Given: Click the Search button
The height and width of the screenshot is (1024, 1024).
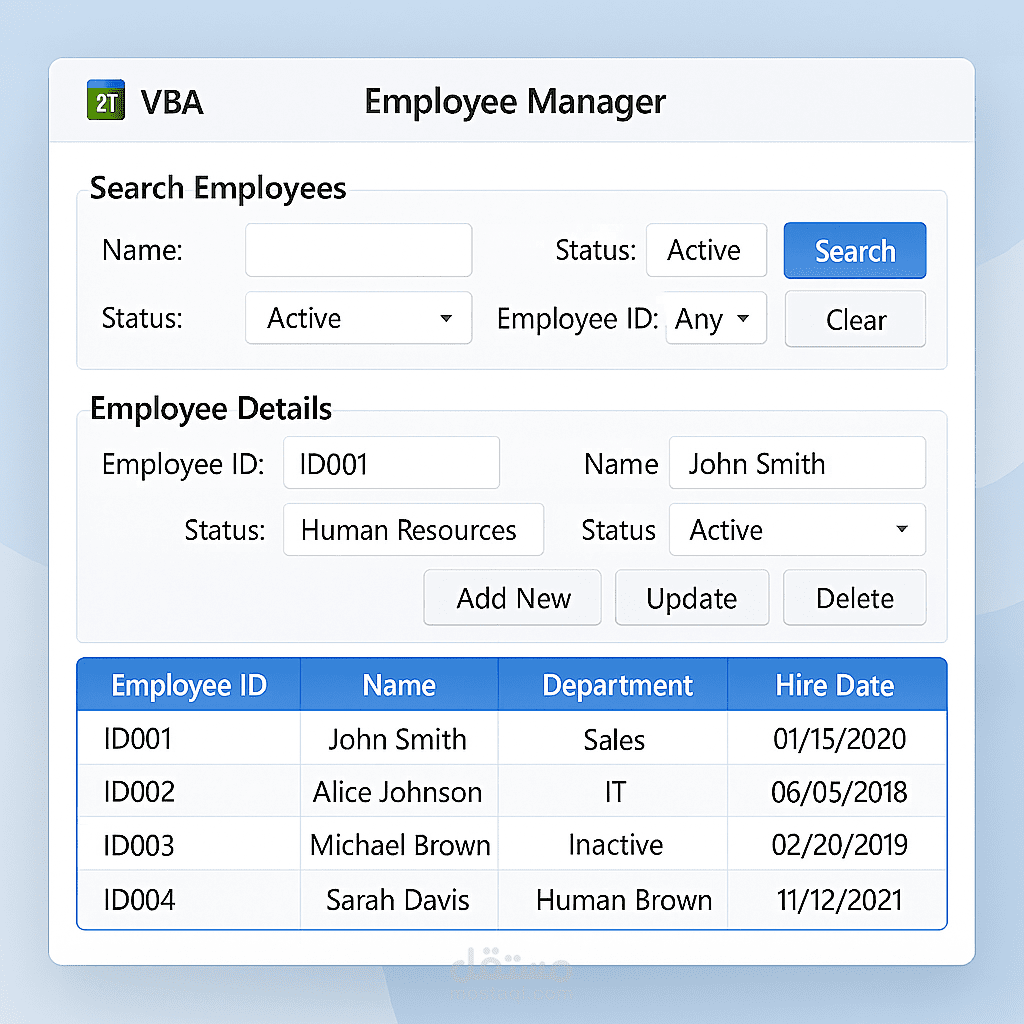Looking at the screenshot, I should (855, 250).
